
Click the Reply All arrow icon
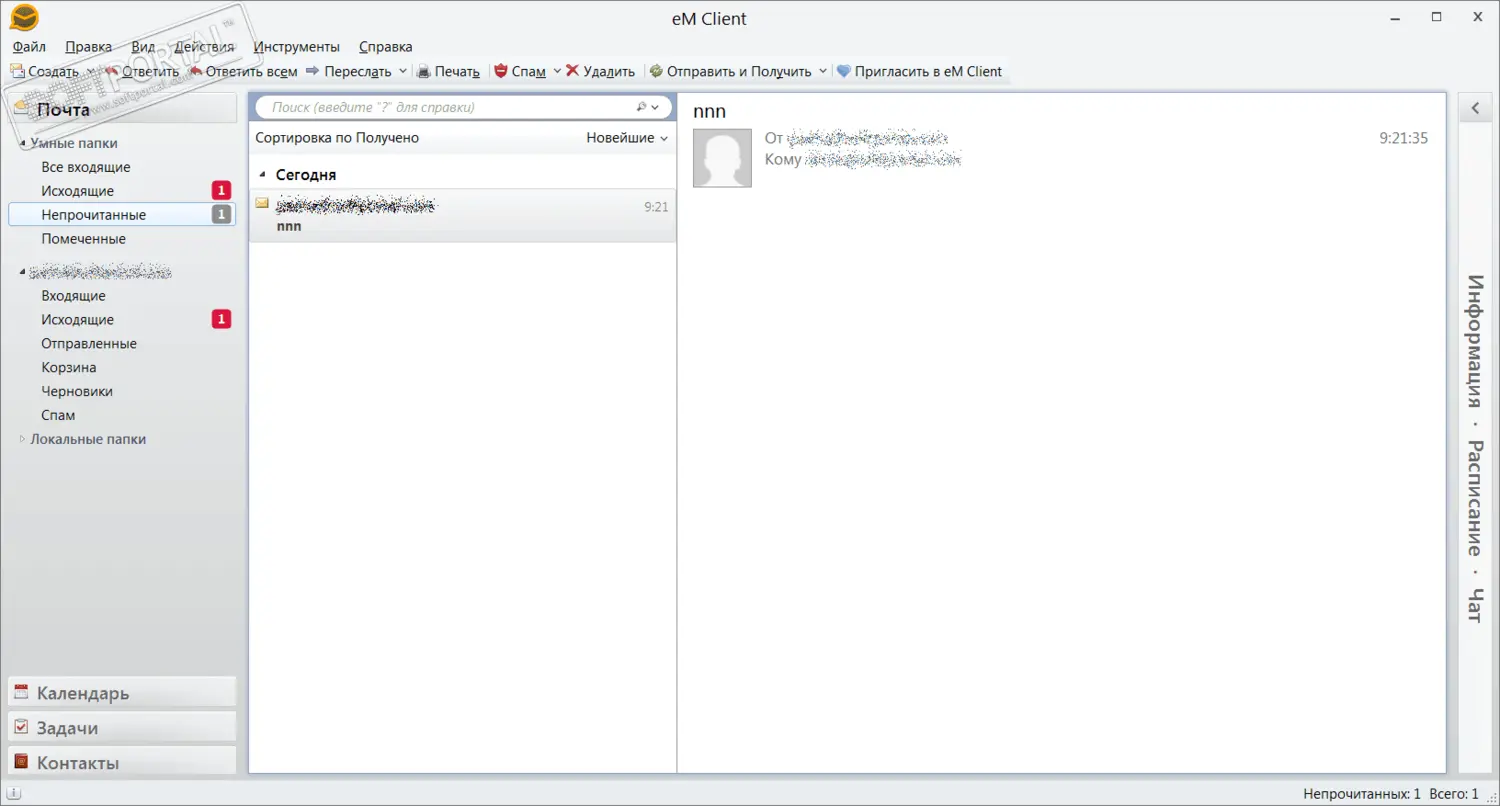click(196, 72)
